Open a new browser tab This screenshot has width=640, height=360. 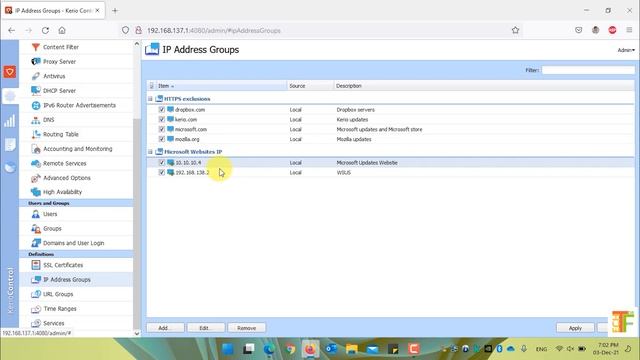click(115, 11)
